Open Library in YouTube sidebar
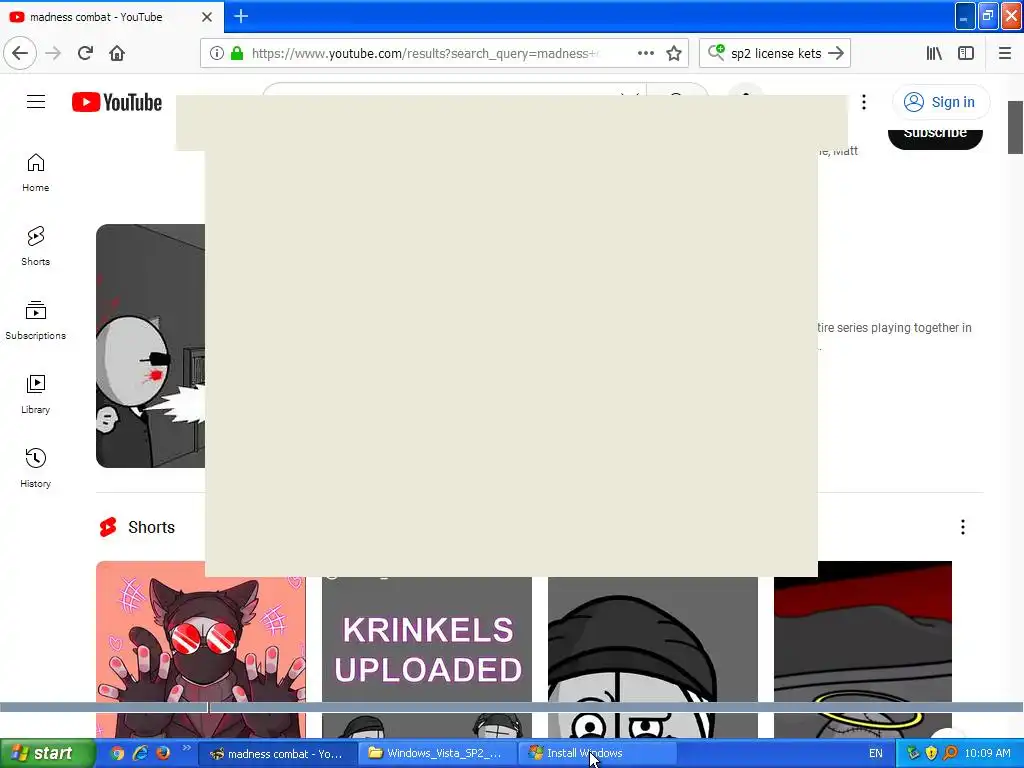 (x=35, y=394)
